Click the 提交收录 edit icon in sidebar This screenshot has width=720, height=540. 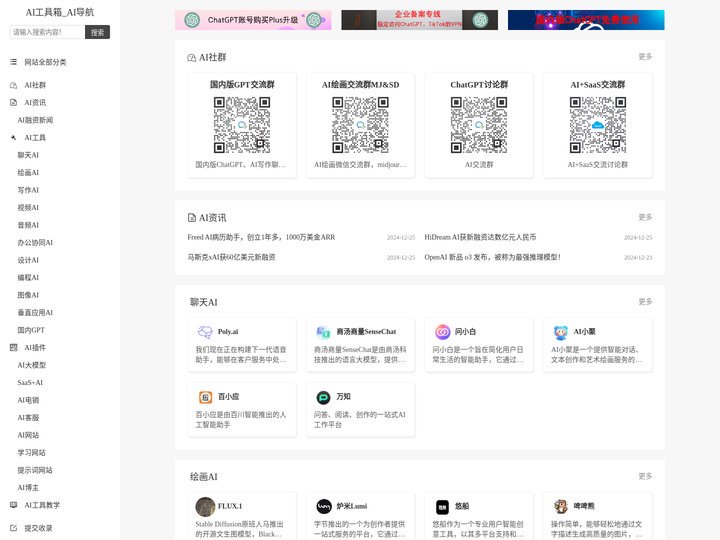(13, 528)
